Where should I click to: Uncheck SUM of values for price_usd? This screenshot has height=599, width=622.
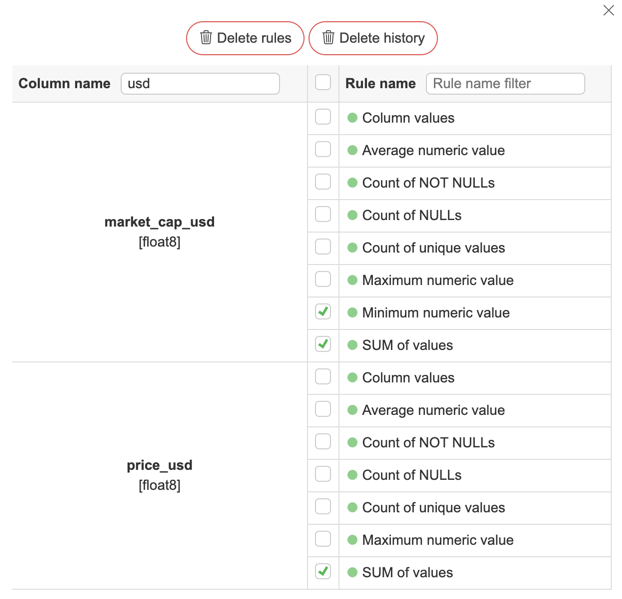[323, 572]
